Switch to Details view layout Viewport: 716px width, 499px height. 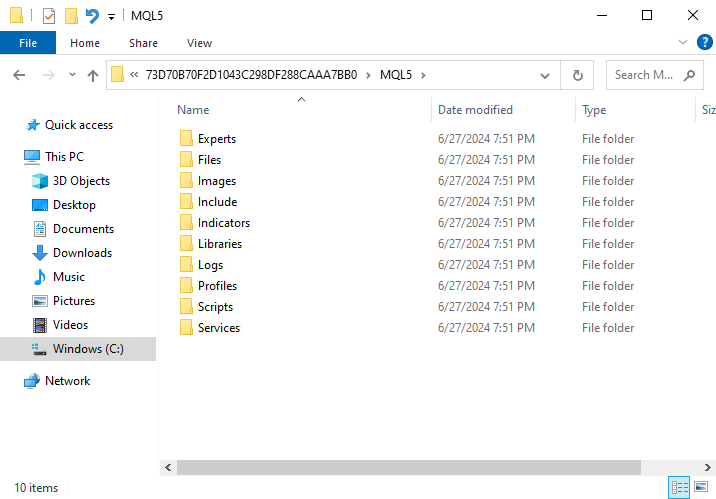(679, 488)
